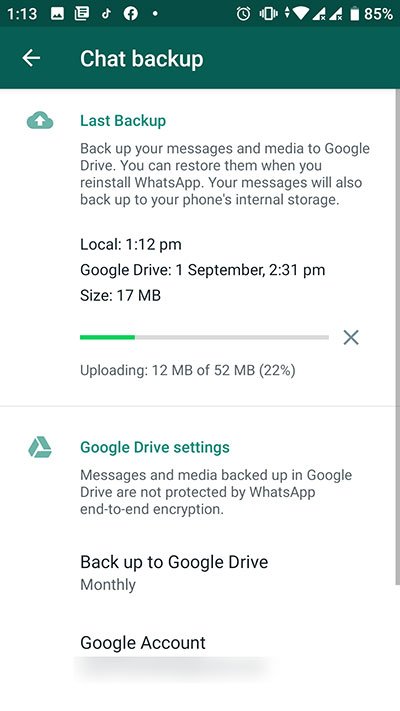This screenshot has height=711, width=400.
Task: Tap the image notification icon in status bar
Action: (x=57, y=14)
